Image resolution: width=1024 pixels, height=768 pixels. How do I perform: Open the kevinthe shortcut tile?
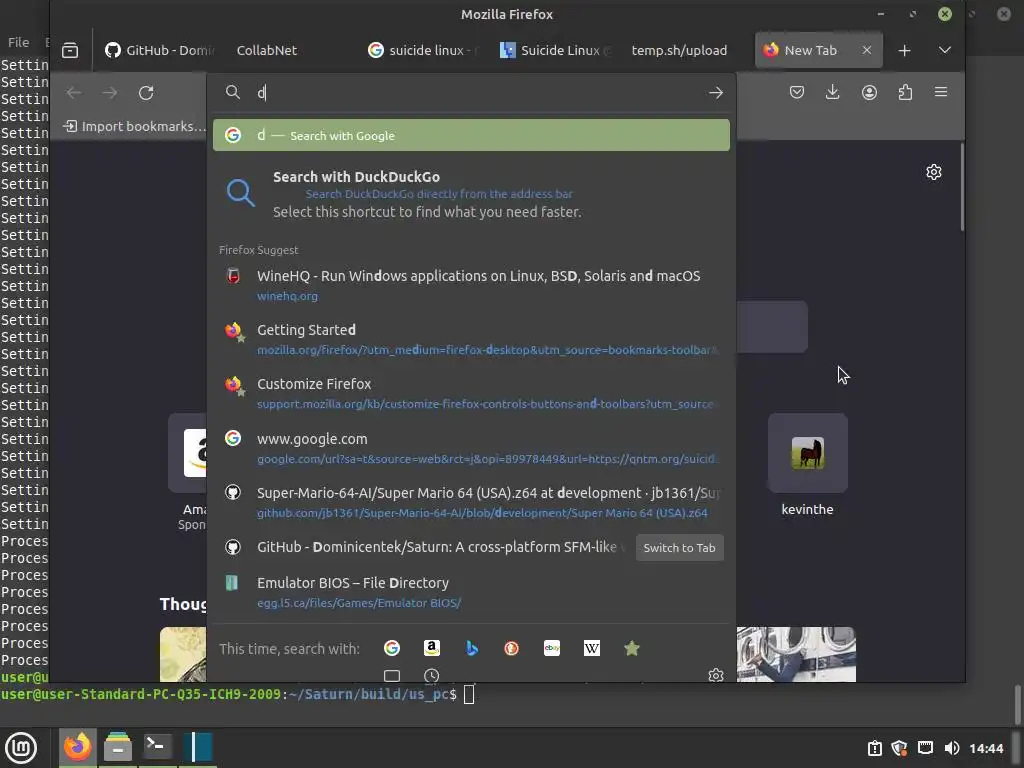808,465
